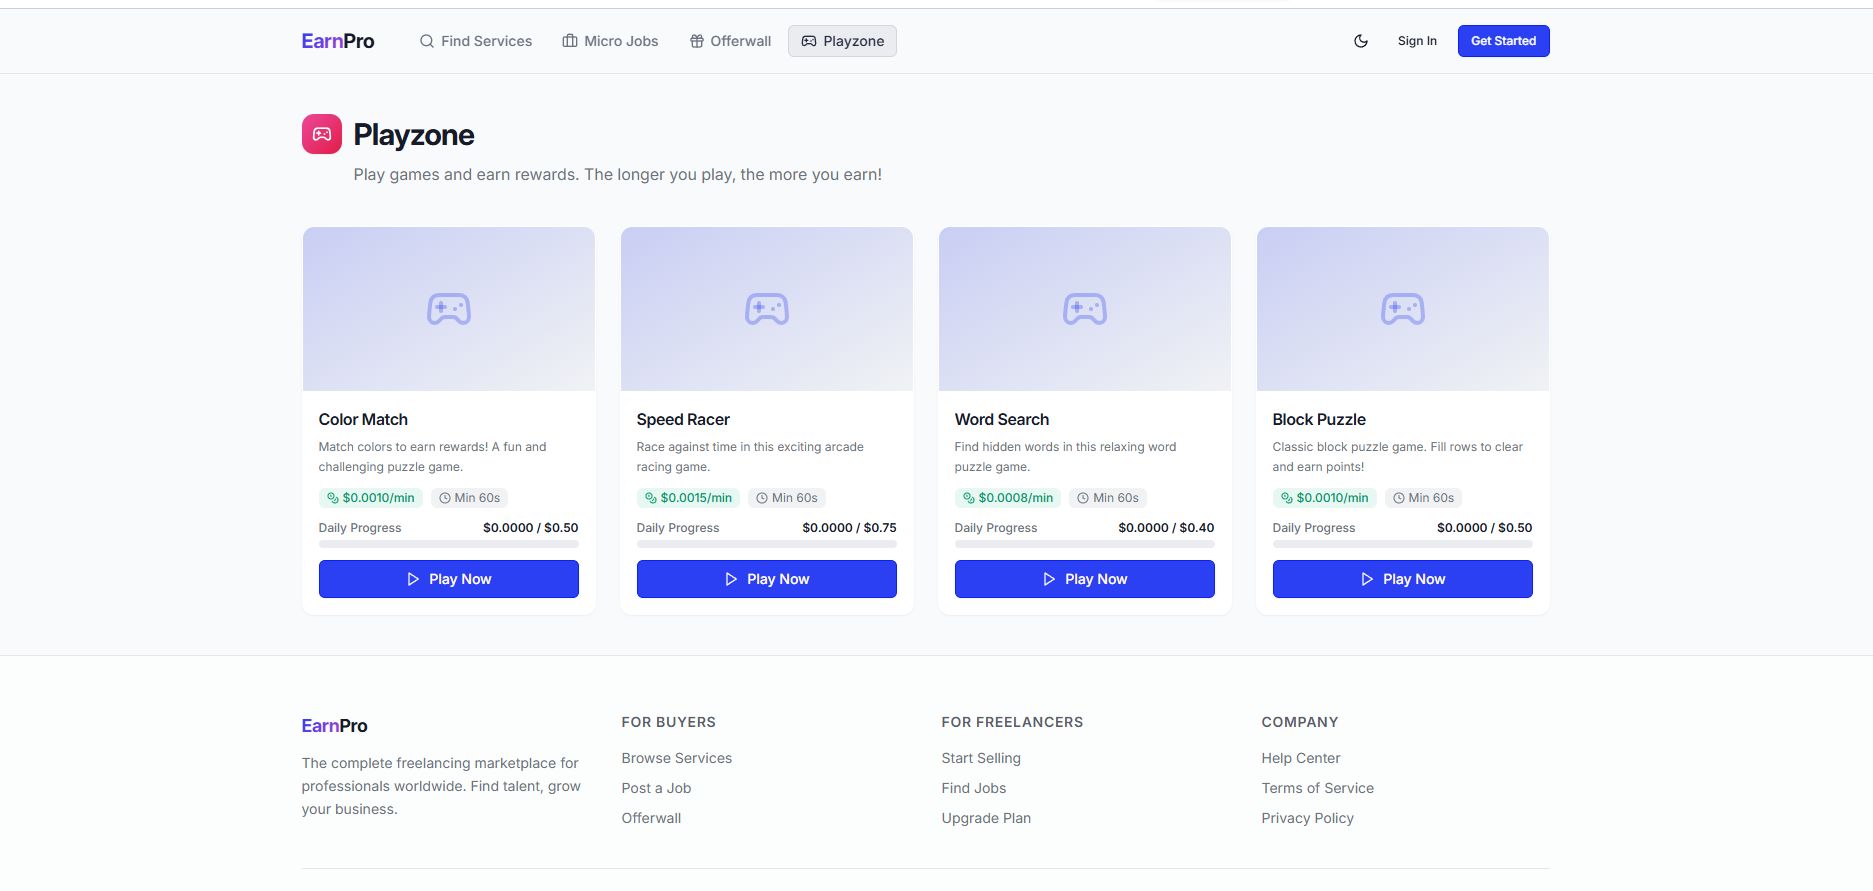Click the Color Match gamepad thumbnail icon
The height and width of the screenshot is (891, 1873).
(x=449, y=309)
